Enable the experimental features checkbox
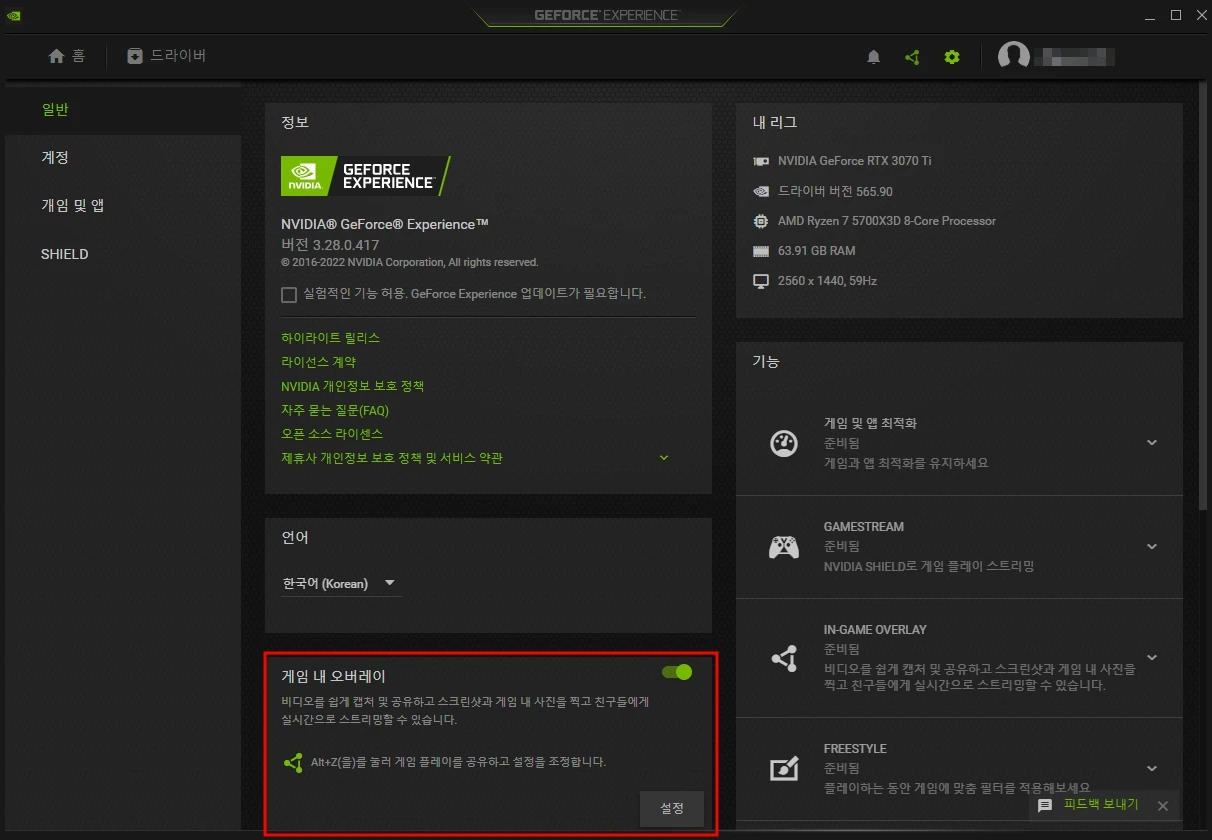The width and height of the screenshot is (1212, 840). click(x=289, y=295)
